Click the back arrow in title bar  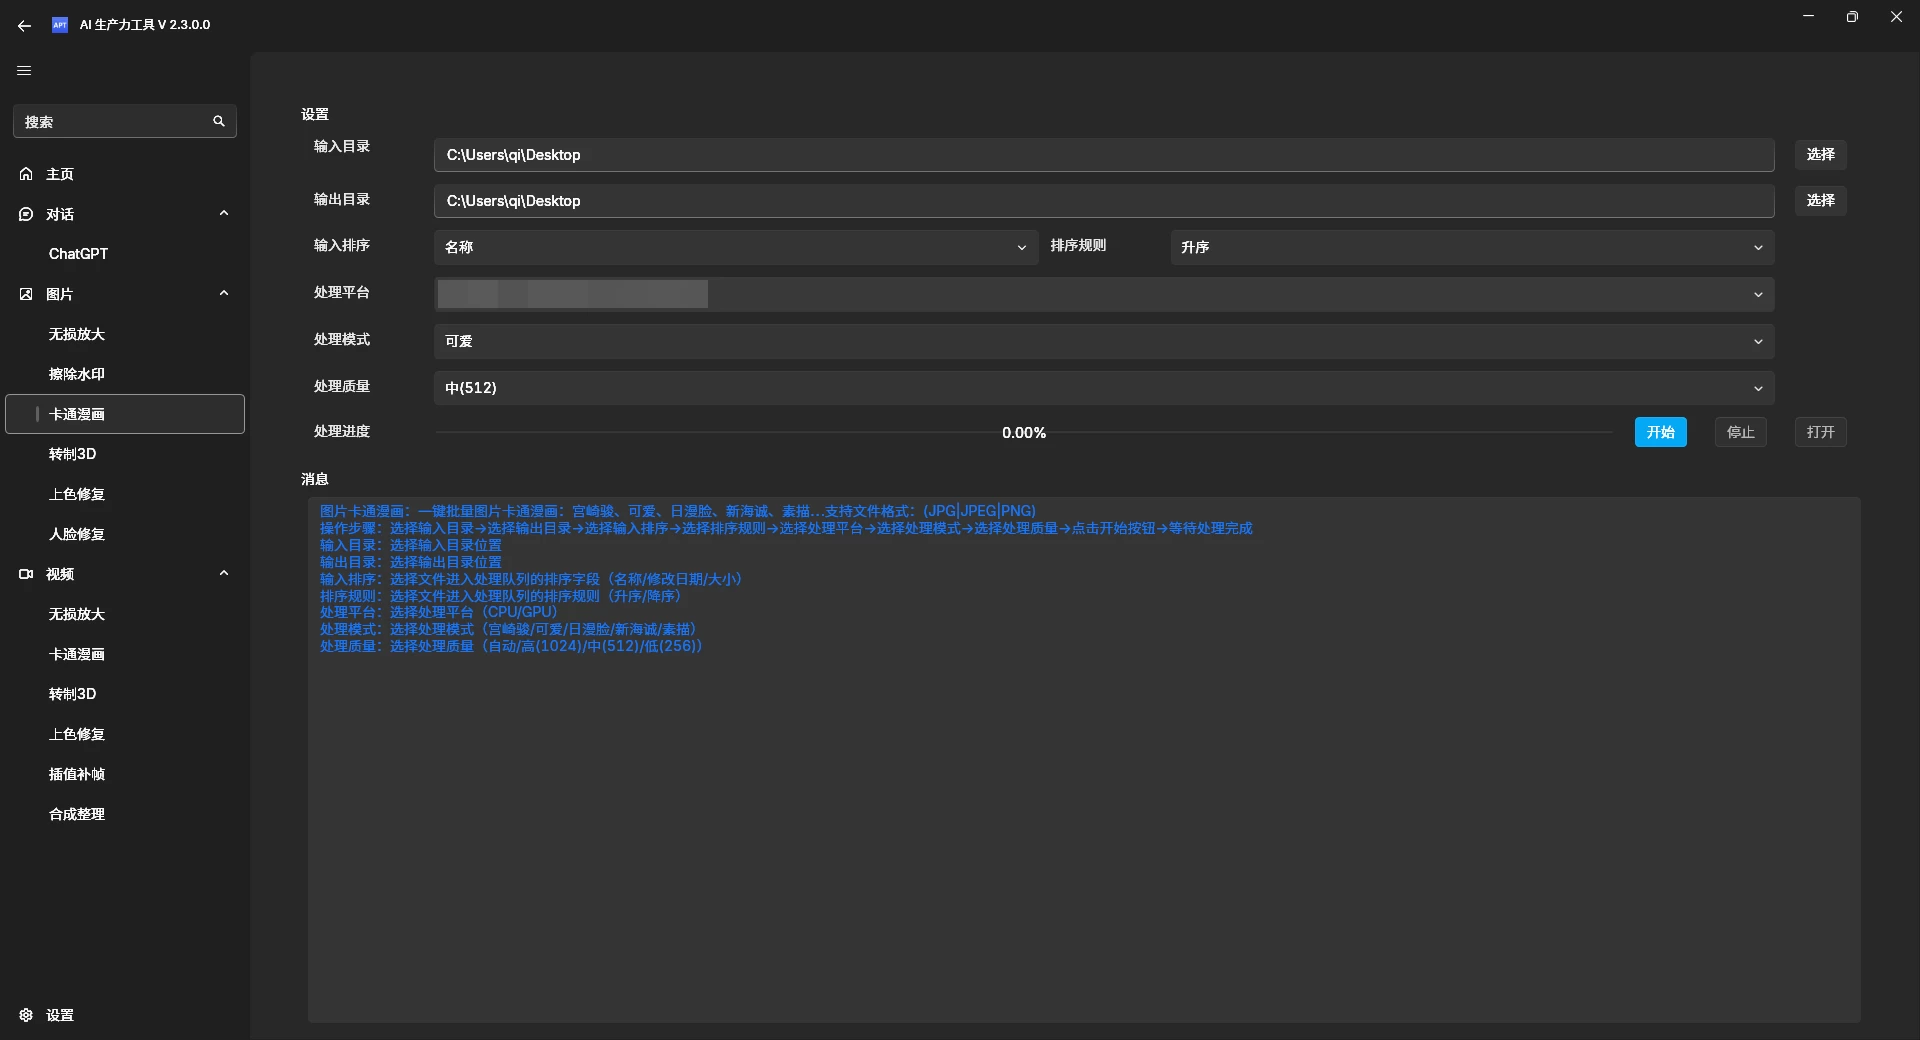[24, 25]
